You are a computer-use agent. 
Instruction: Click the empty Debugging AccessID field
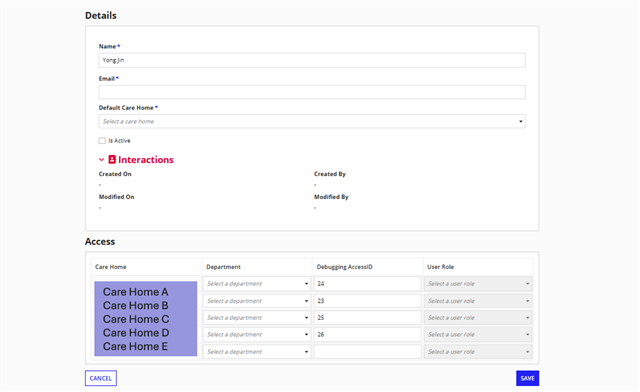pos(367,352)
